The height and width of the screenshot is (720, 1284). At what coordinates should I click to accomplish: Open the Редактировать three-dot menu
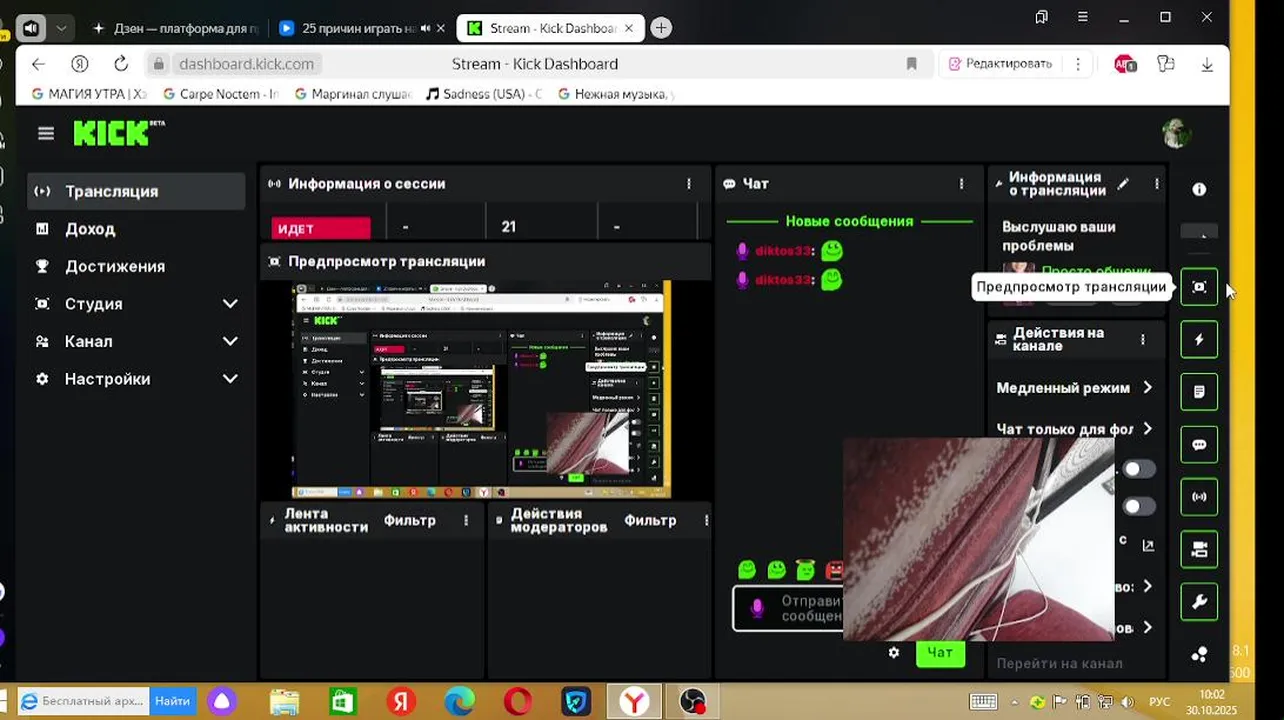(x=1077, y=64)
